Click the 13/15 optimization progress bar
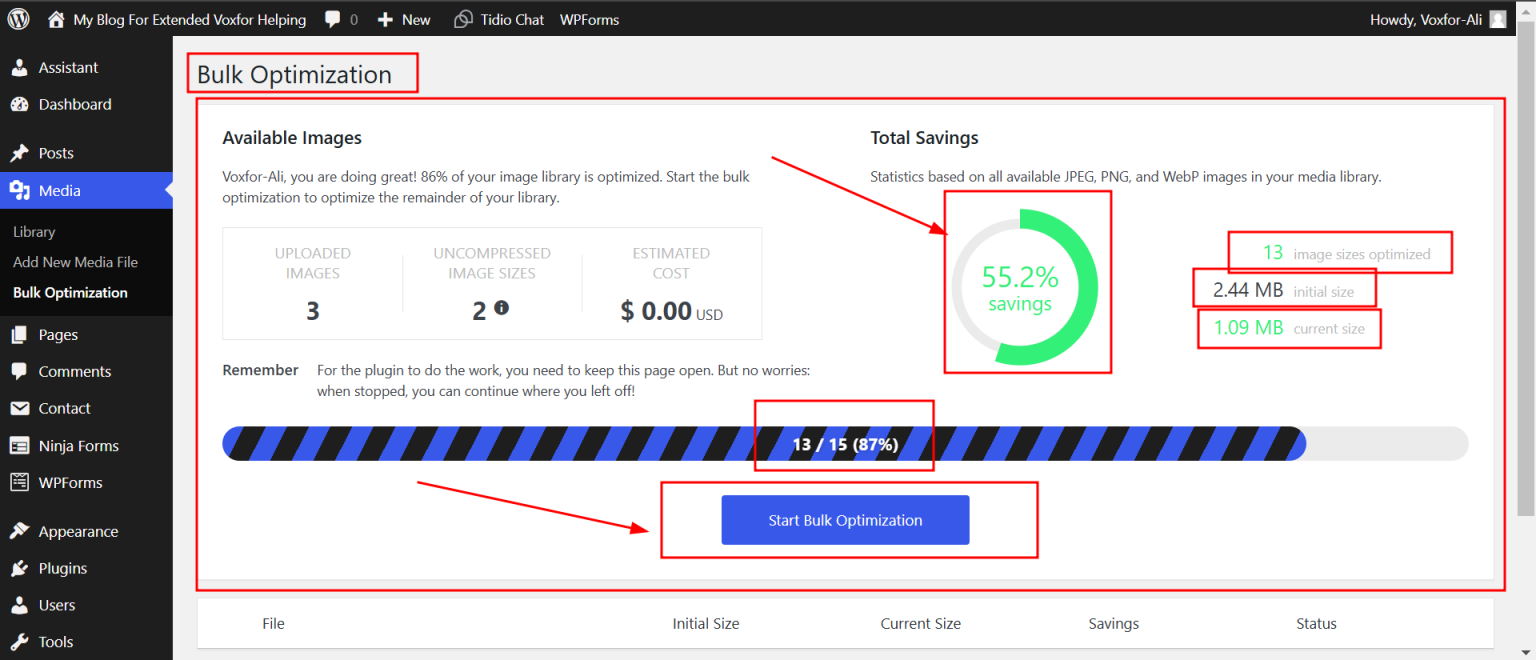 tap(843, 444)
